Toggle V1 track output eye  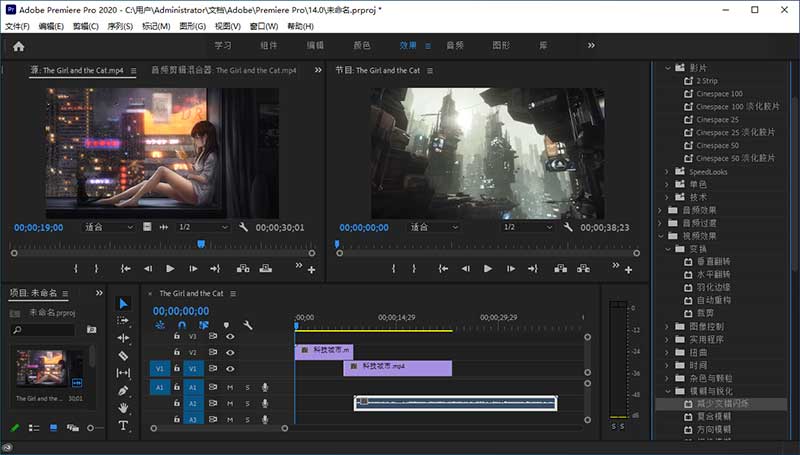pos(230,368)
